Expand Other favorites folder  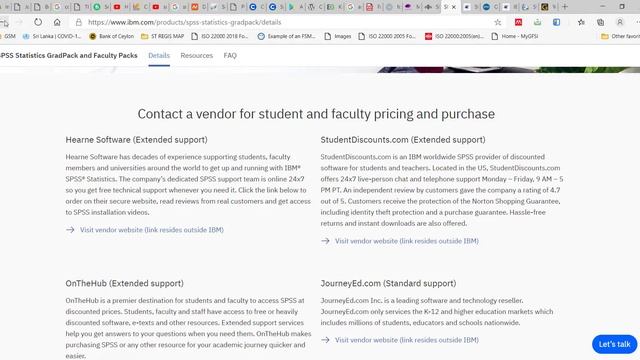620,36
